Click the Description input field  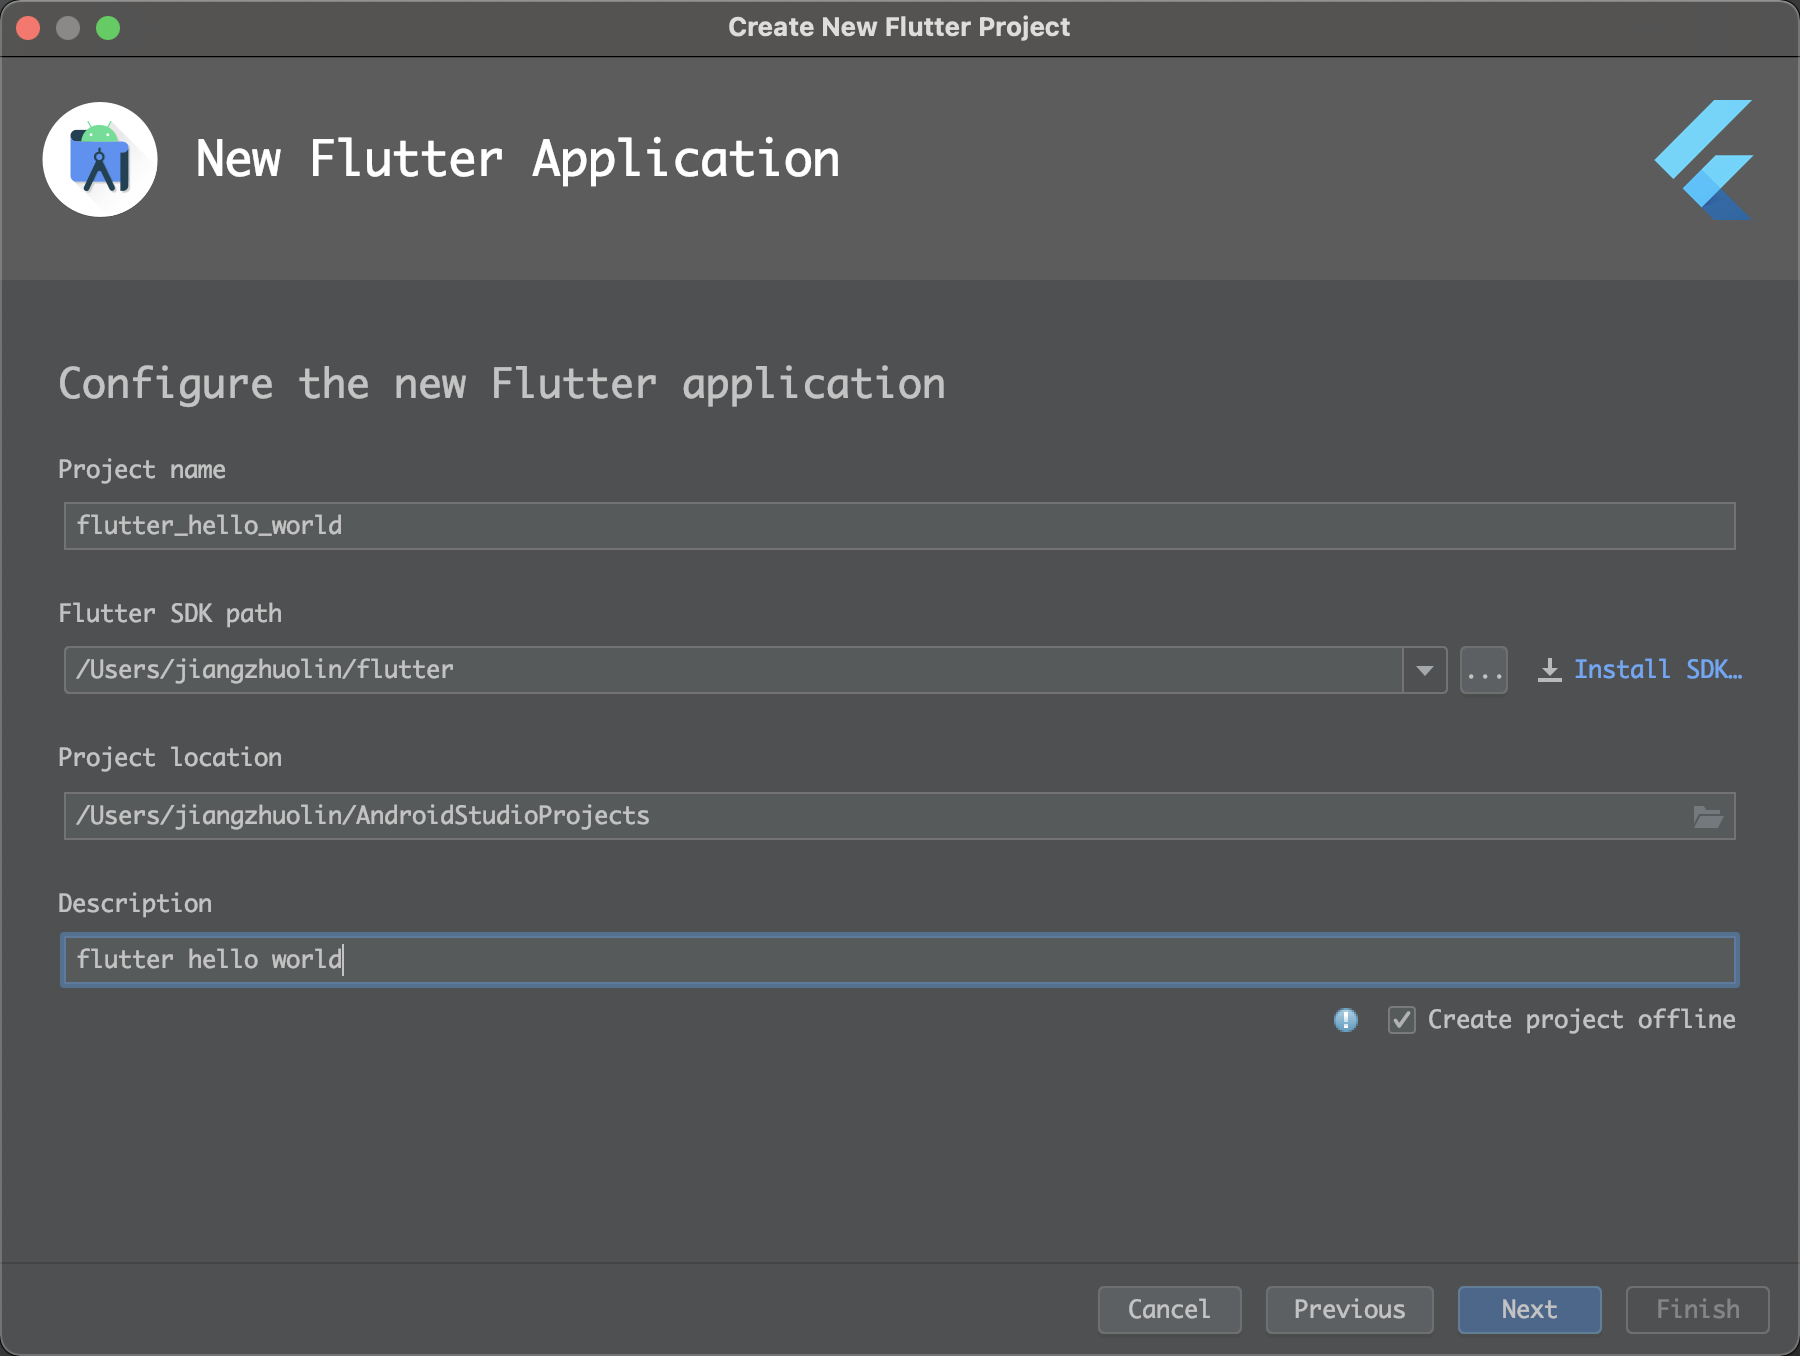click(x=900, y=960)
